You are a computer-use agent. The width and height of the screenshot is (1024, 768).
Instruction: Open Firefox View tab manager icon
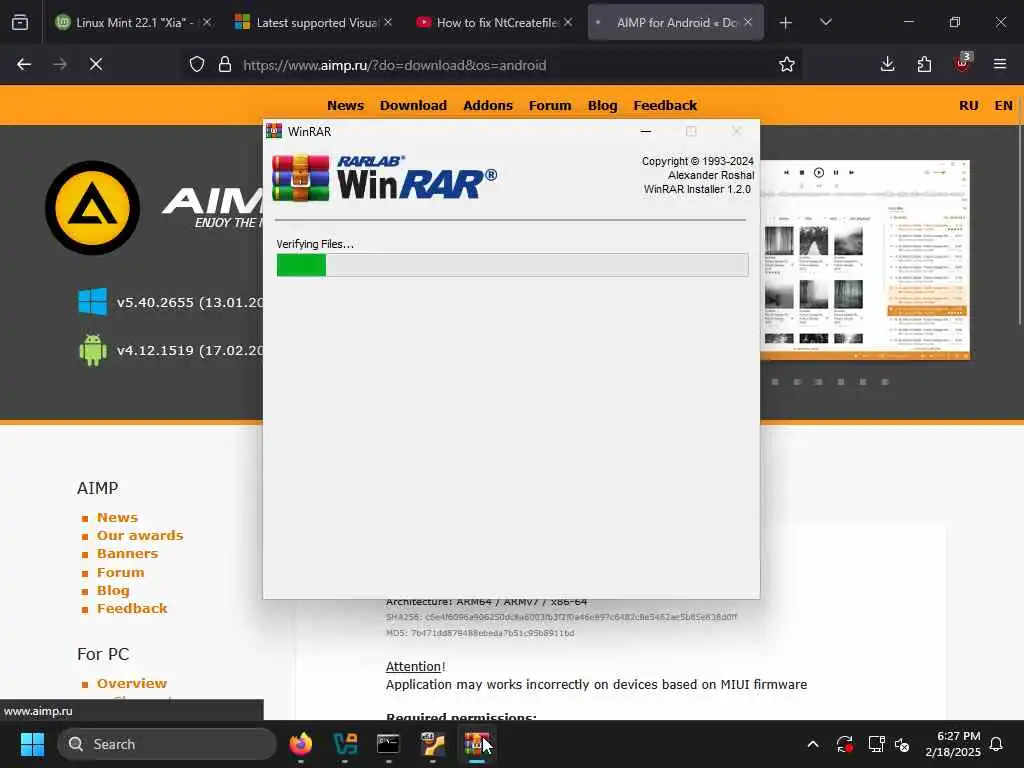[x=20, y=23]
